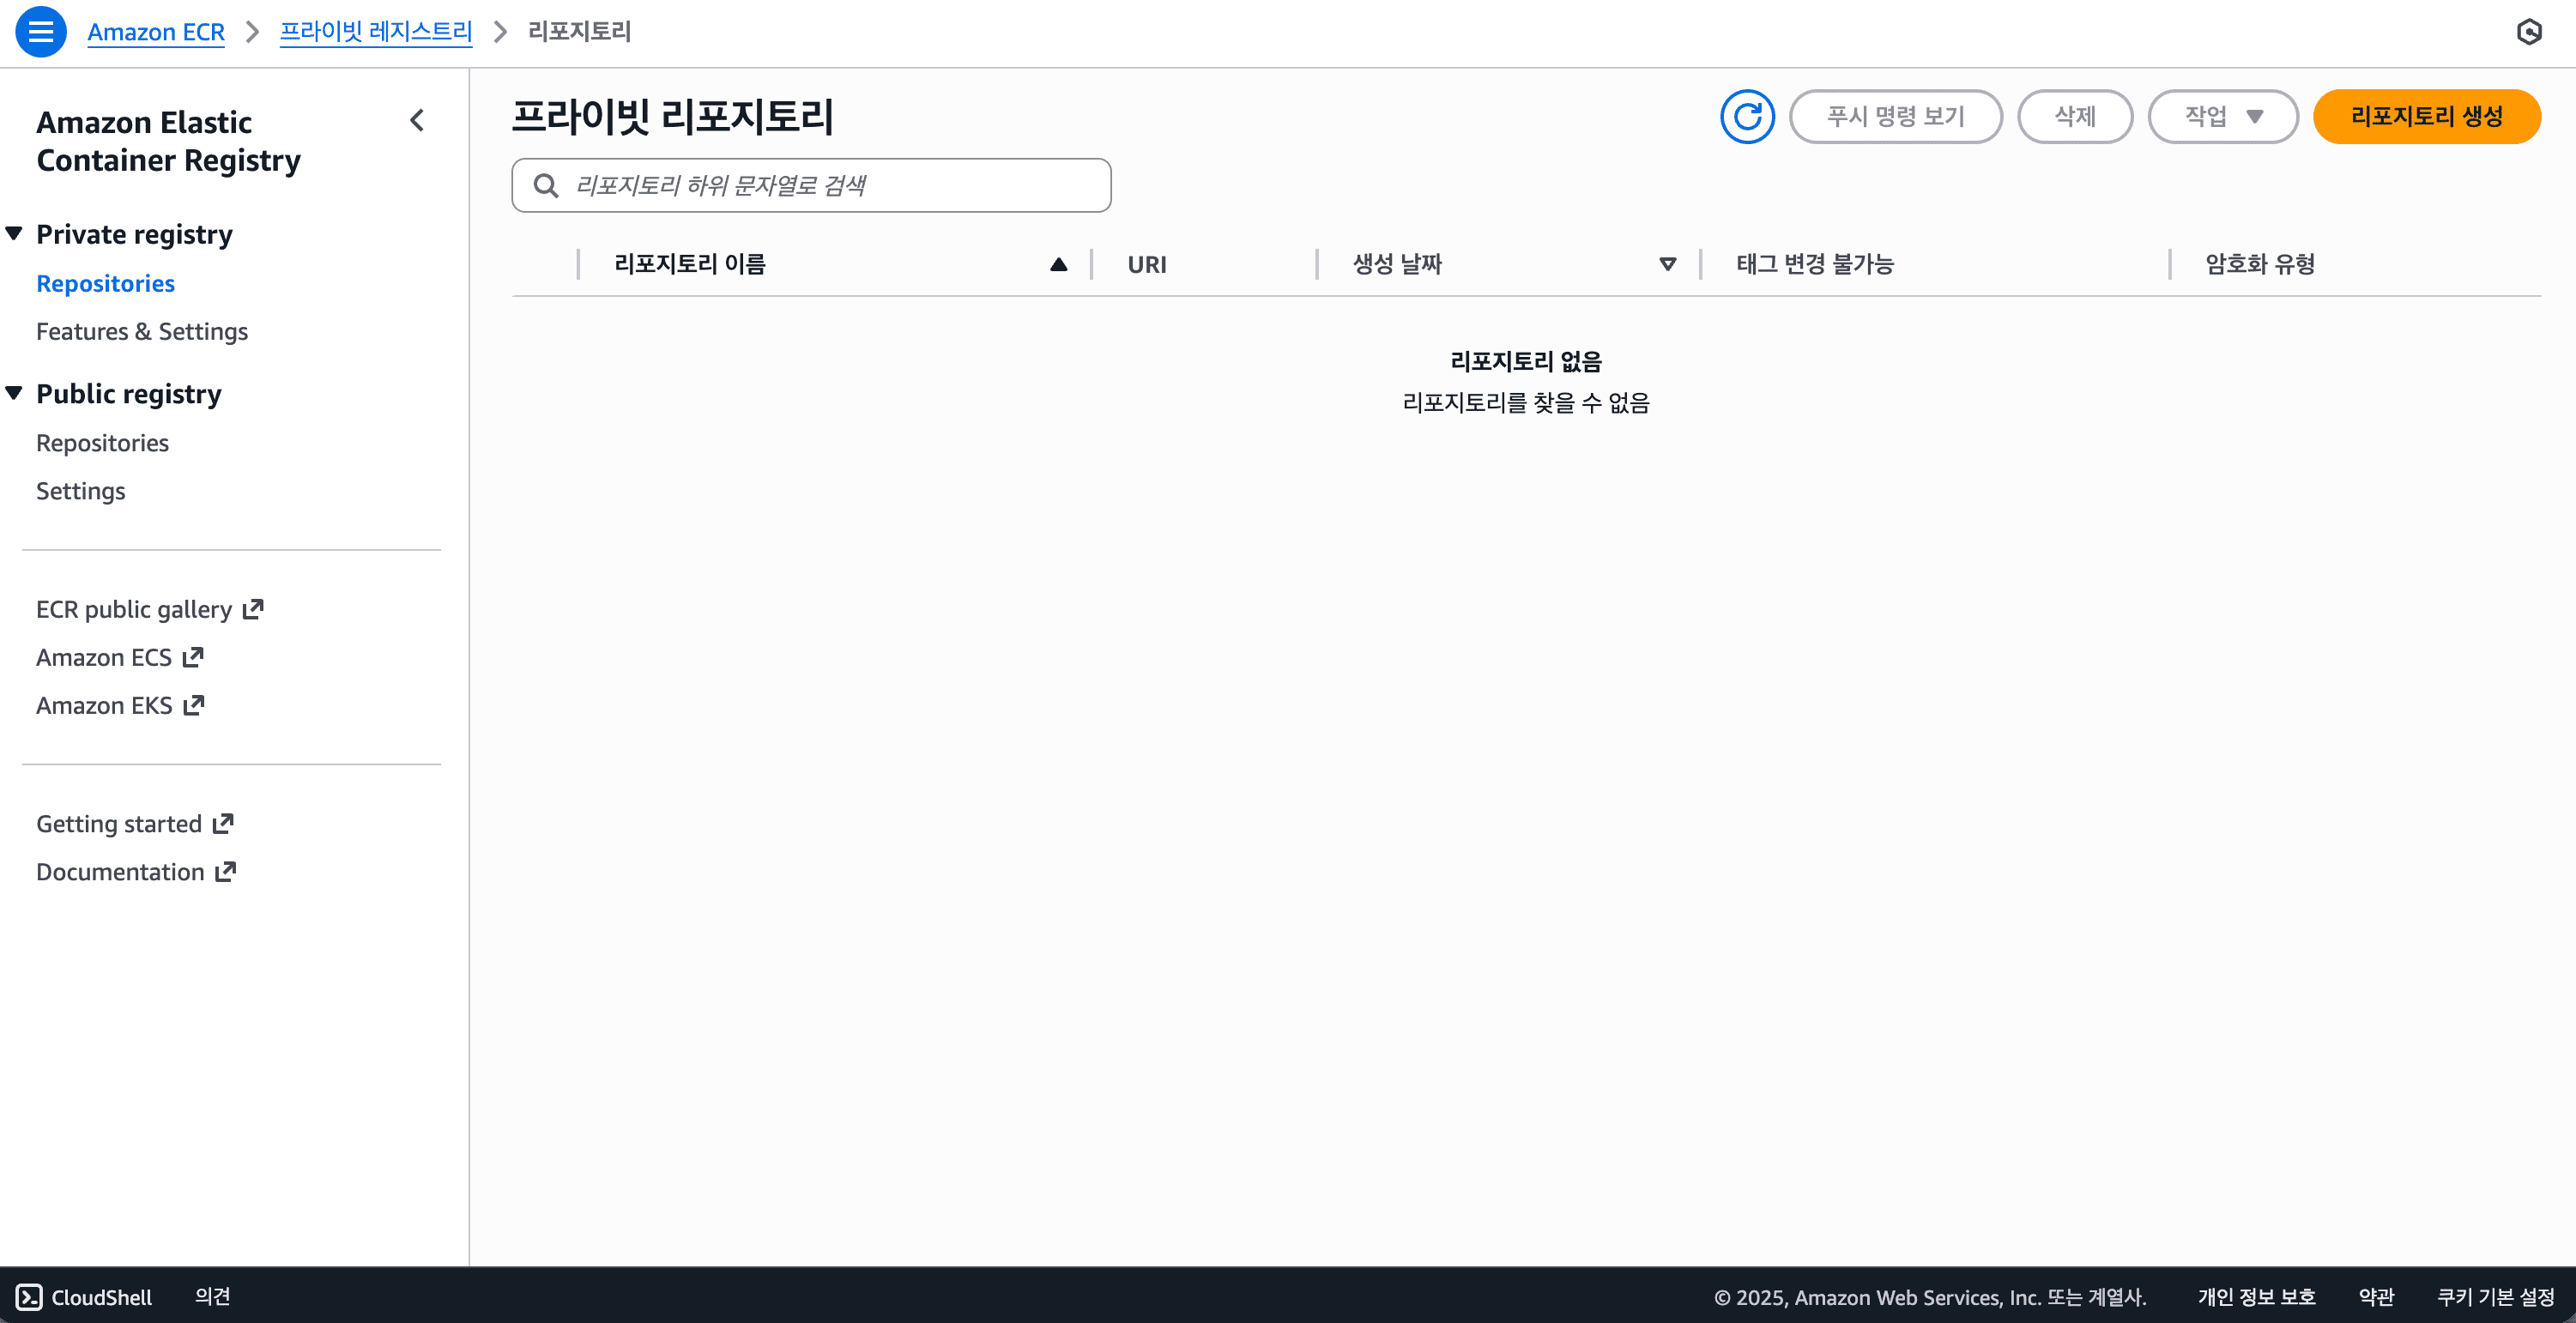Click the repository search input field
2576x1323 pixels.
pyautogui.click(x=810, y=184)
